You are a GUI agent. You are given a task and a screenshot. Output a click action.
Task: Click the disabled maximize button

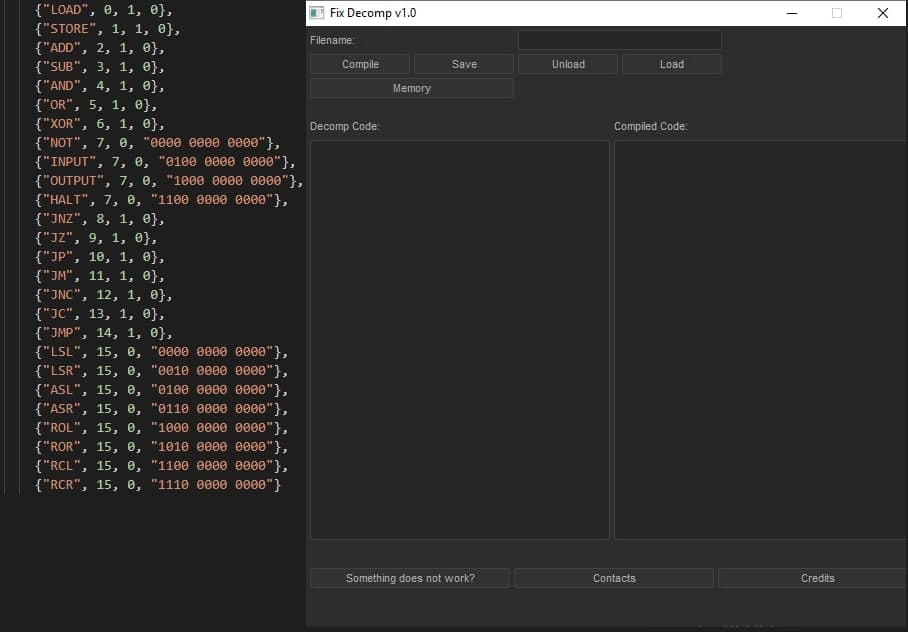(x=837, y=13)
